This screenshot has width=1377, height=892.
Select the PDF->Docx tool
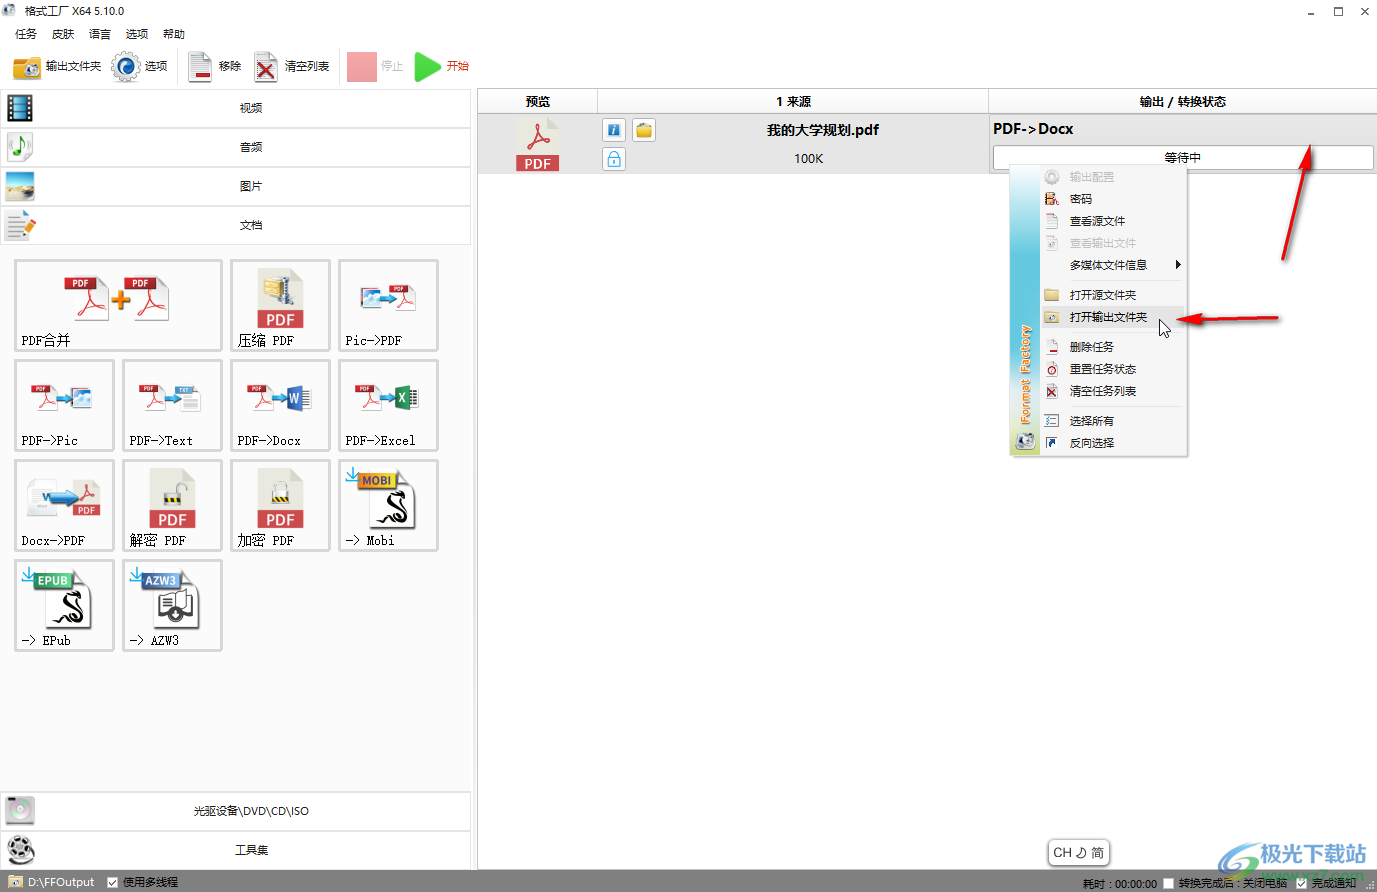[x=280, y=405]
